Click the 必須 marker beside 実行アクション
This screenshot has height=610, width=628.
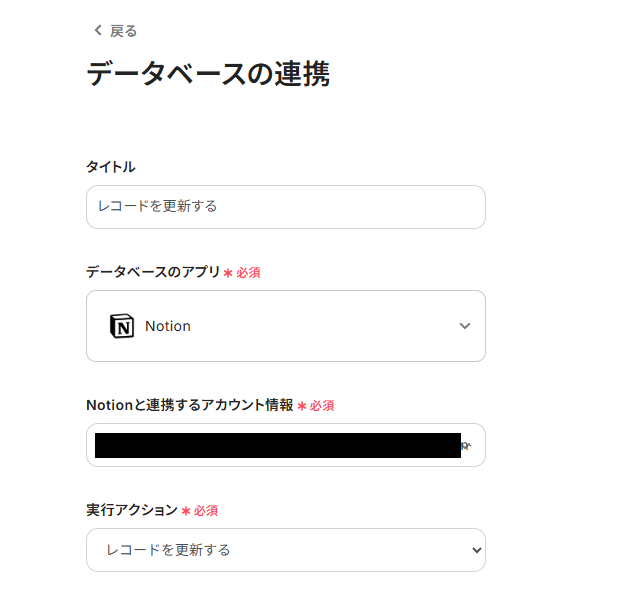point(206,510)
